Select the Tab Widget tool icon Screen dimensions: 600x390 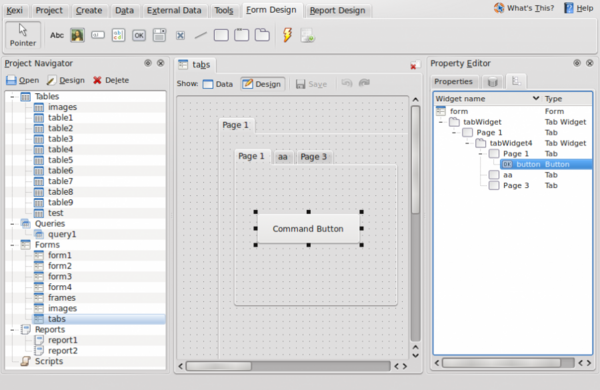pyautogui.click(x=262, y=35)
